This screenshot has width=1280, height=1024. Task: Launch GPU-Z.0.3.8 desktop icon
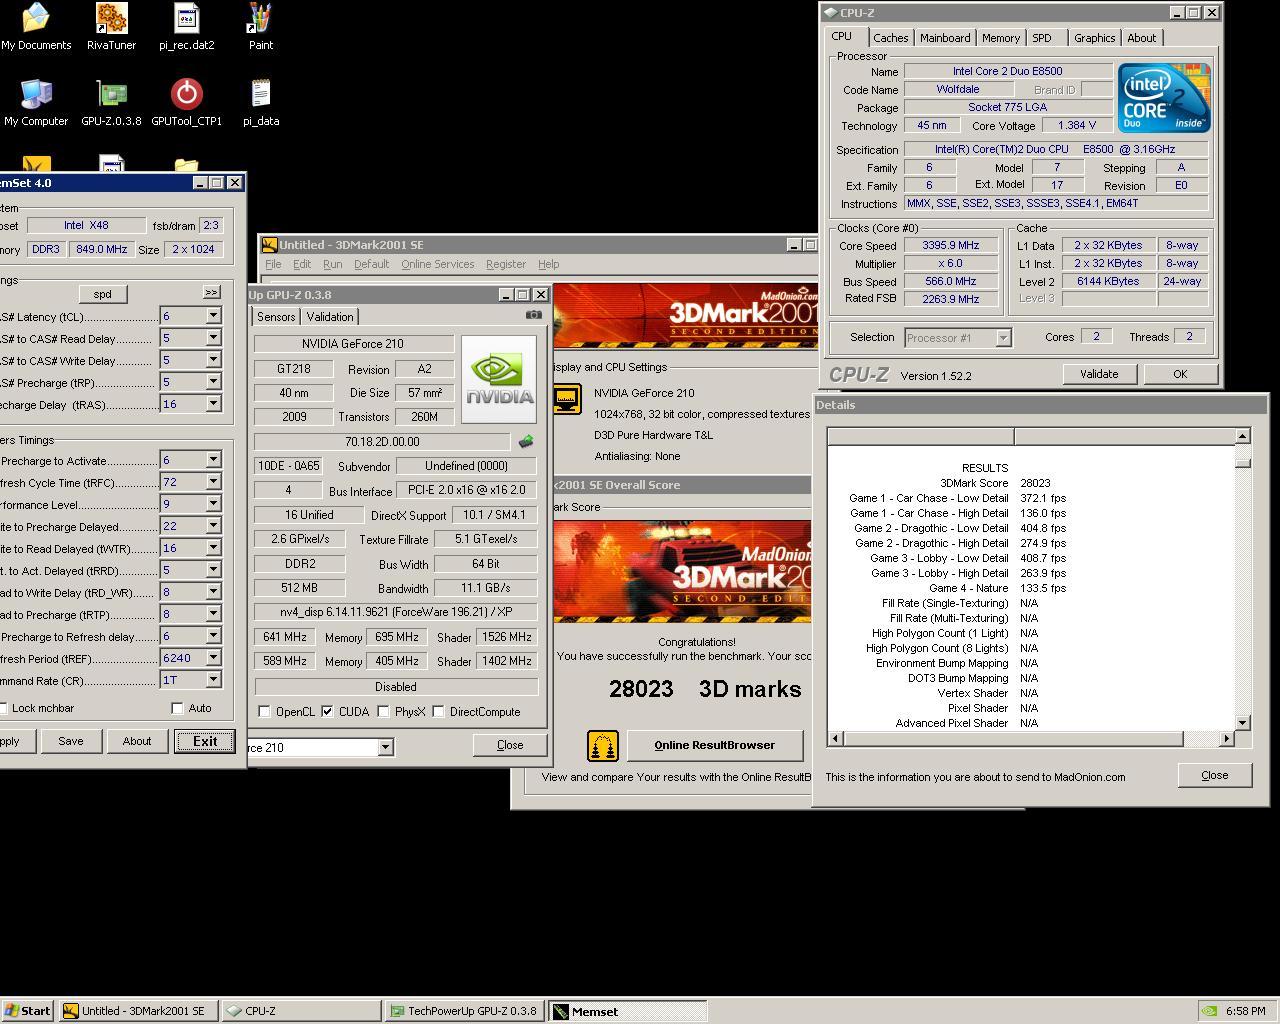click(x=111, y=102)
